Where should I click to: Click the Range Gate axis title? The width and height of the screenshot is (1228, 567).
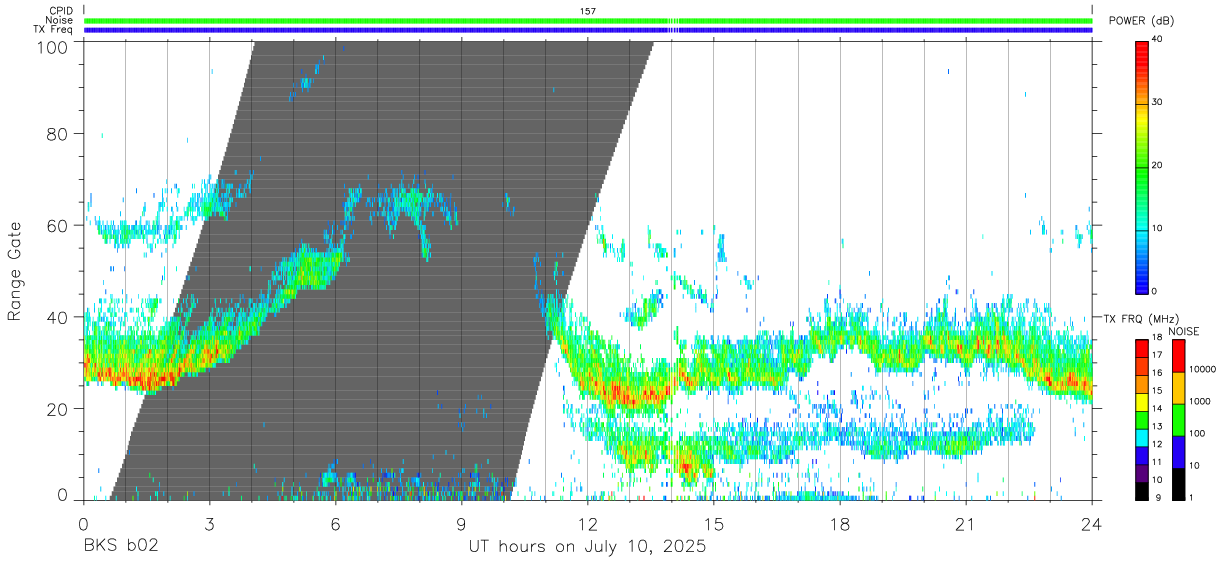[x=16, y=272]
